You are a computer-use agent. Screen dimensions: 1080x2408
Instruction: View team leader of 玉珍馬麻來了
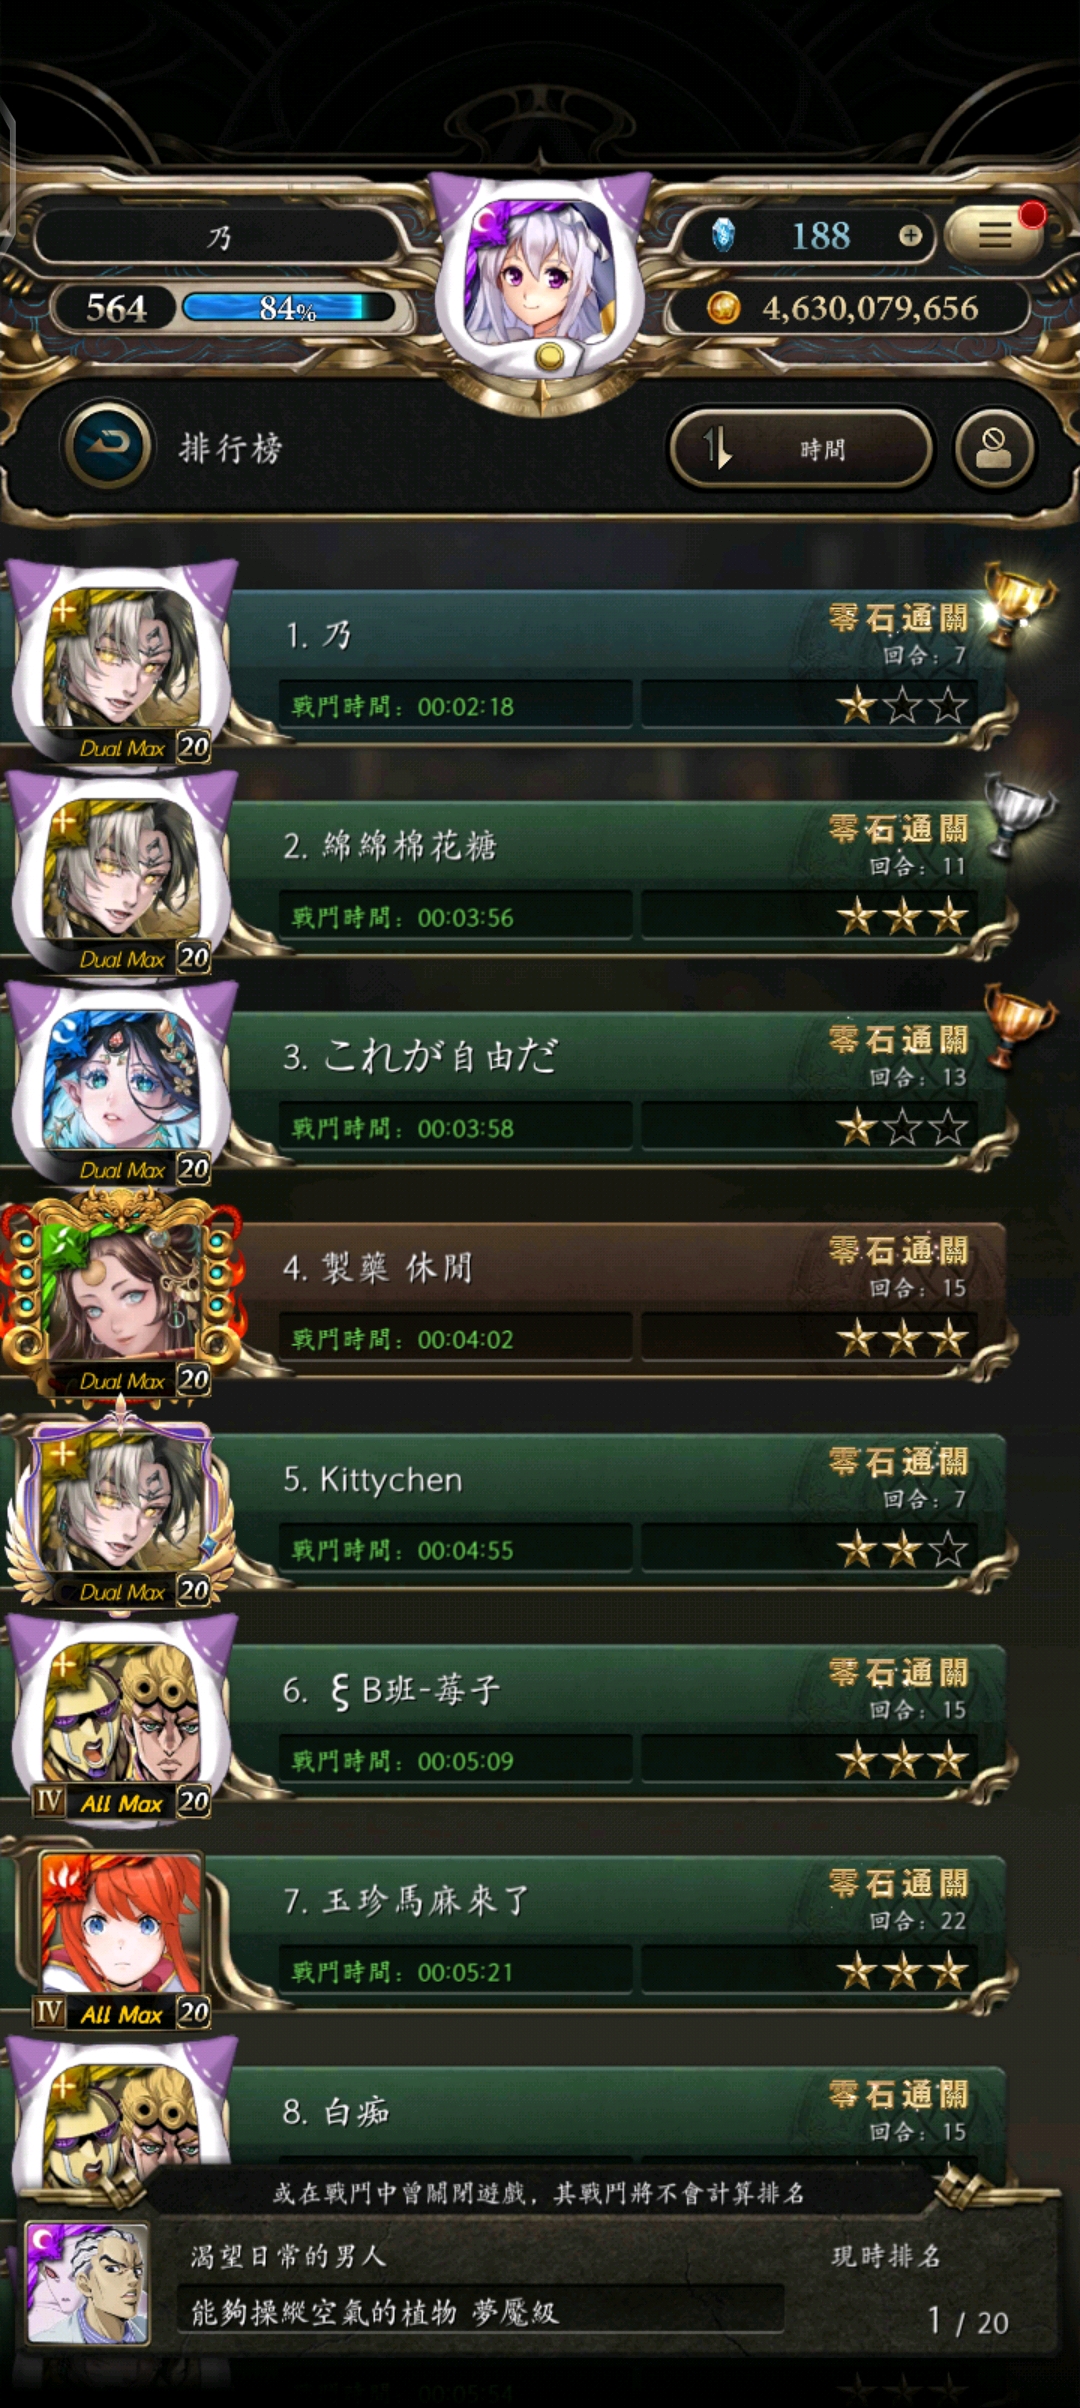(121, 1926)
